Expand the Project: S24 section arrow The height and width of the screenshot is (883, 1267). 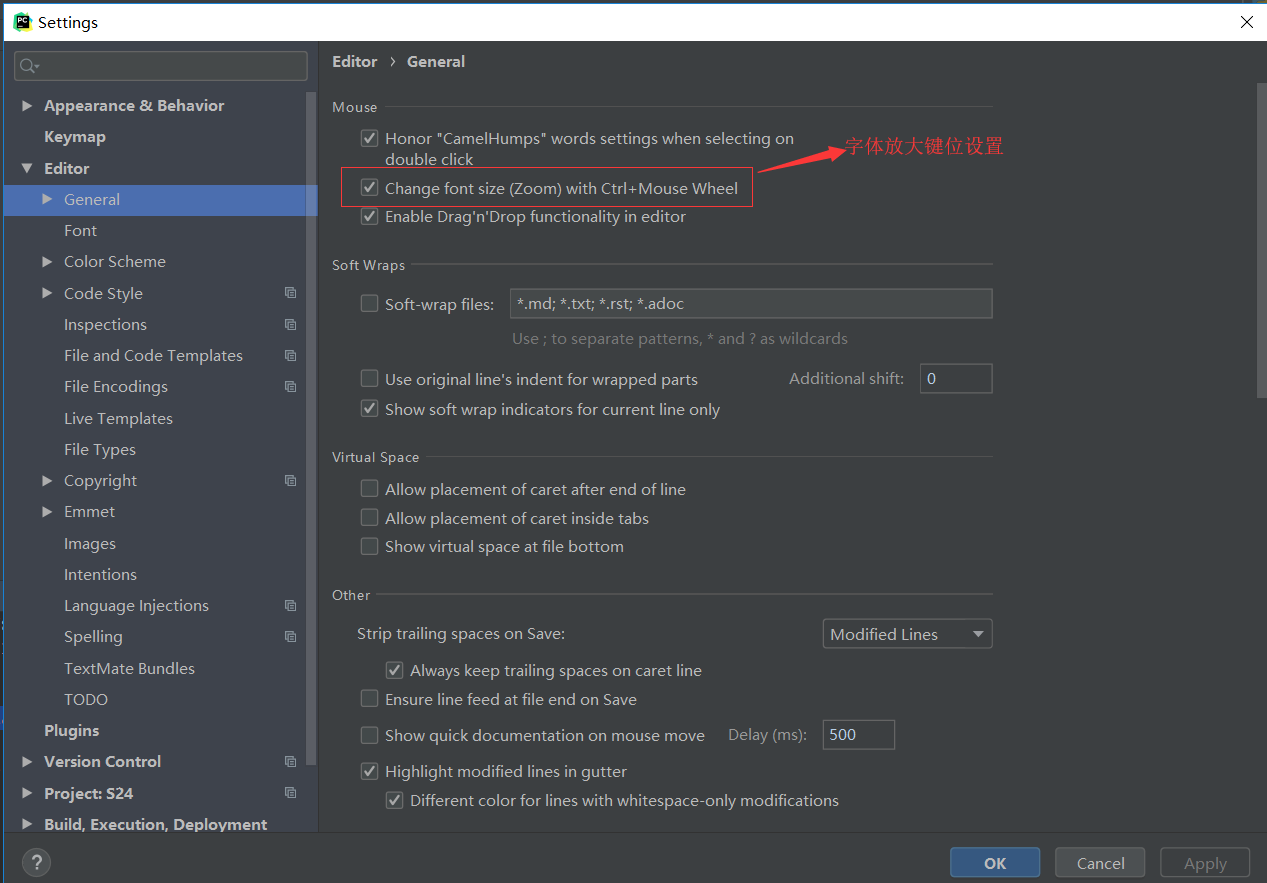click(x=27, y=793)
